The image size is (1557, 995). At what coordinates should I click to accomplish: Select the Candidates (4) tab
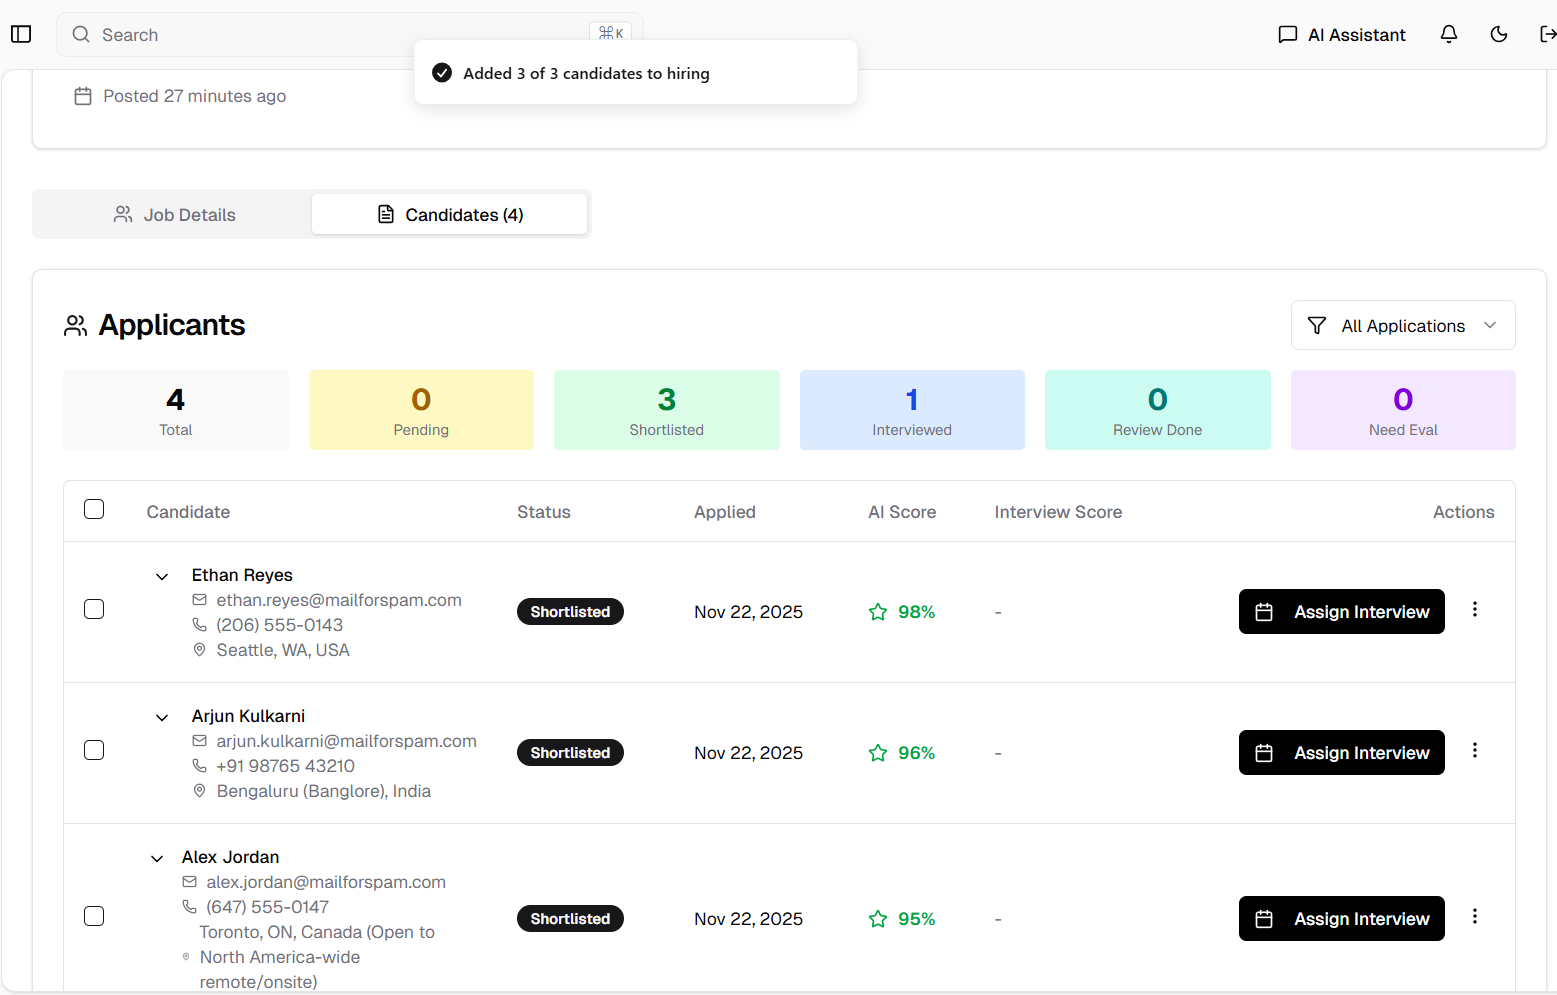pyautogui.click(x=450, y=215)
